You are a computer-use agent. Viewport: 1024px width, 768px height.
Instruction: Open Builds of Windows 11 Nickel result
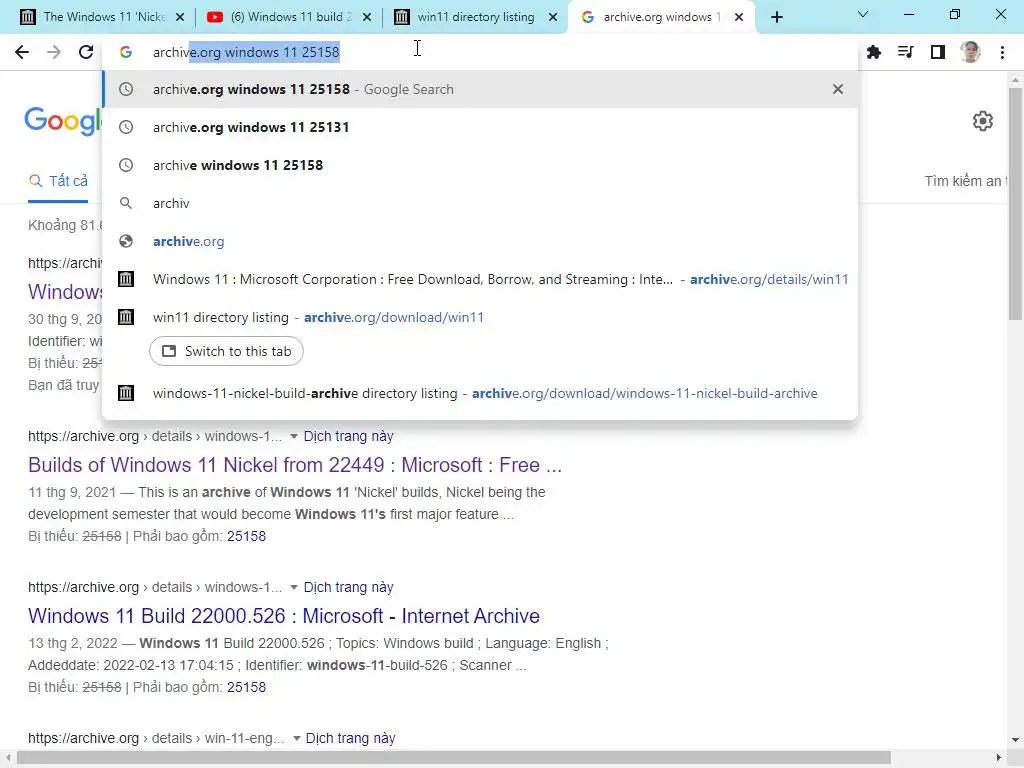tap(295, 465)
